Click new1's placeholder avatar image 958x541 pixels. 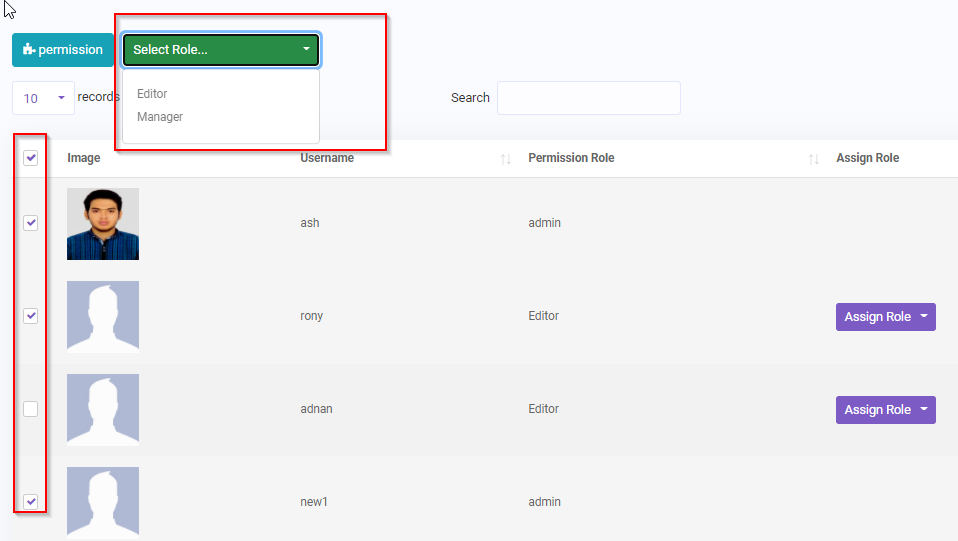click(x=103, y=502)
